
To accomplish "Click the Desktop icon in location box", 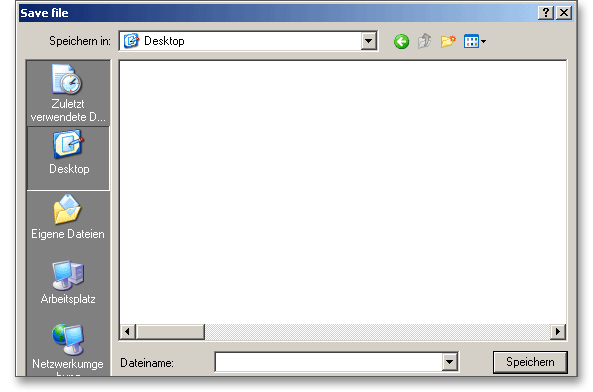I will point(131,41).
